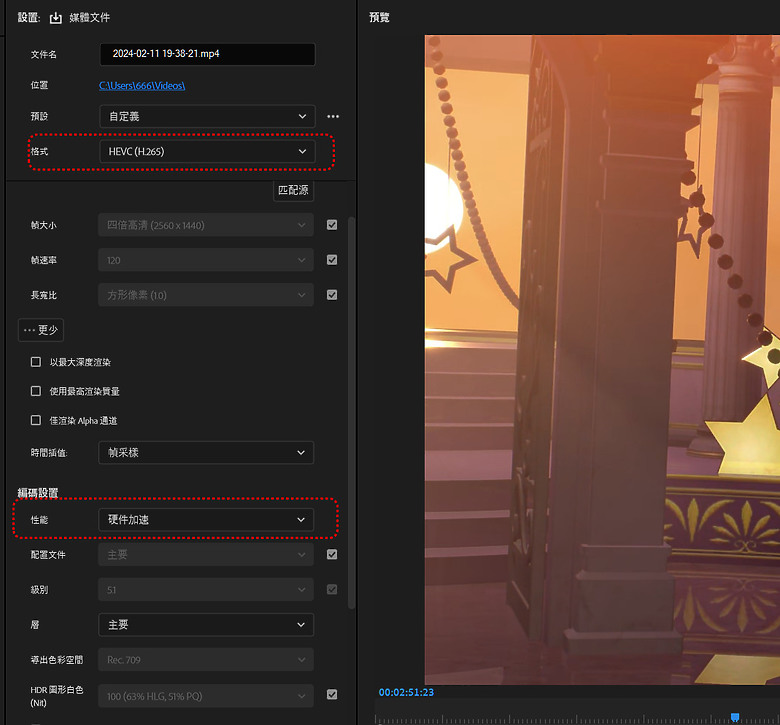Open the 級別 level dropdown 5.1
This screenshot has width=780, height=725.
206,590
